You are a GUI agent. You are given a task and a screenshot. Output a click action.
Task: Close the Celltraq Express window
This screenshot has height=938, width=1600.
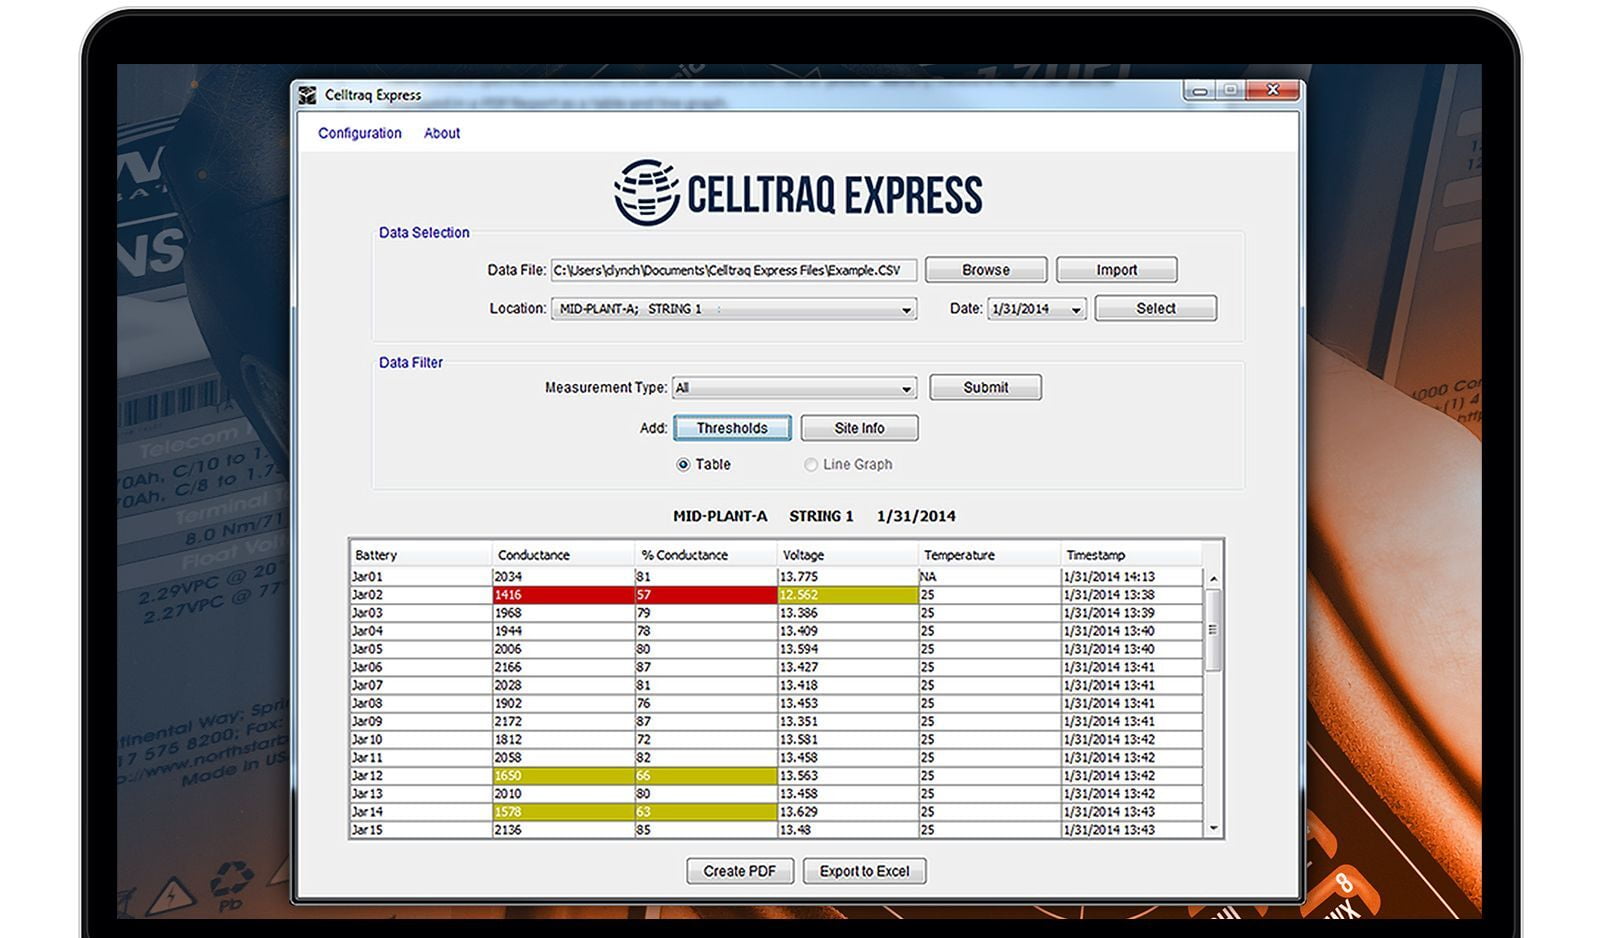[x=1272, y=91]
